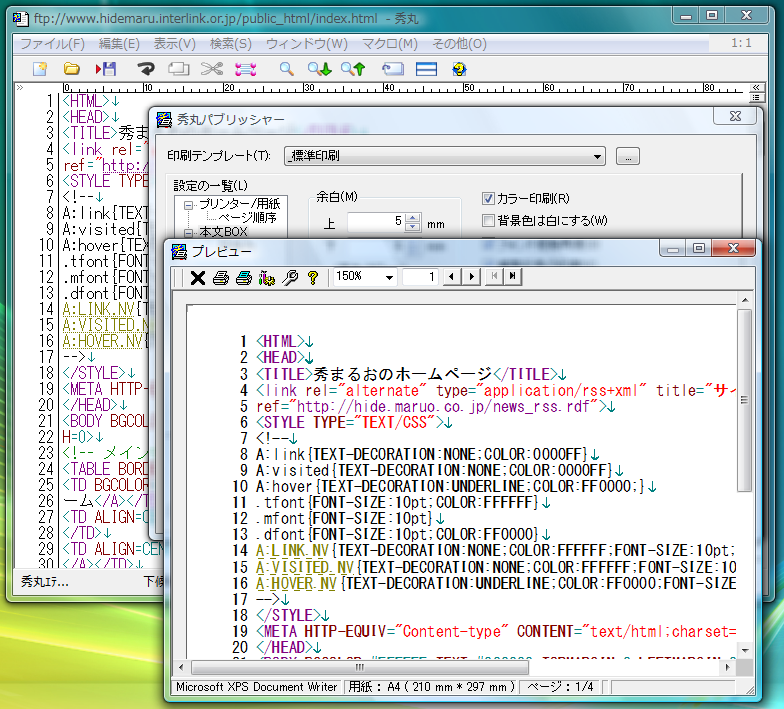
Task: Click the preview scrollbar down arrow
Action: [745, 650]
